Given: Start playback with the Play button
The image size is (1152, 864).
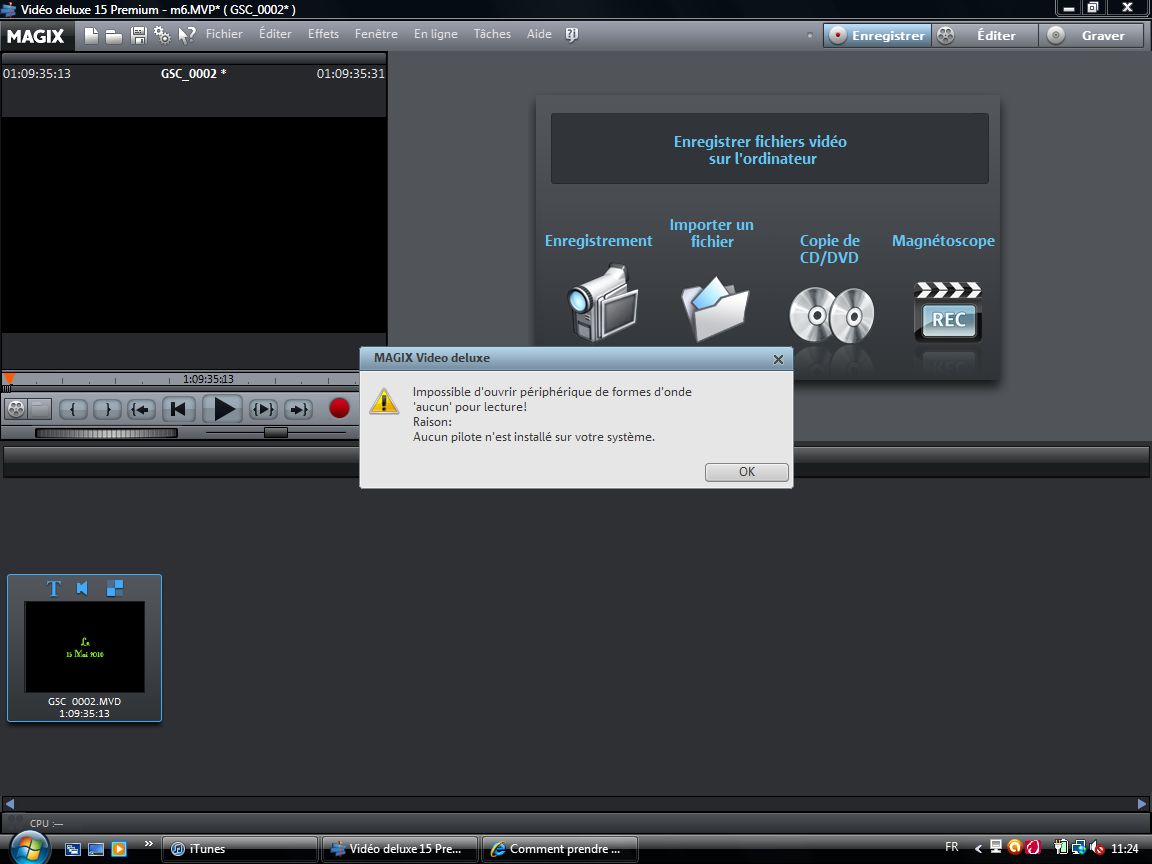Looking at the screenshot, I should (x=225, y=408).
